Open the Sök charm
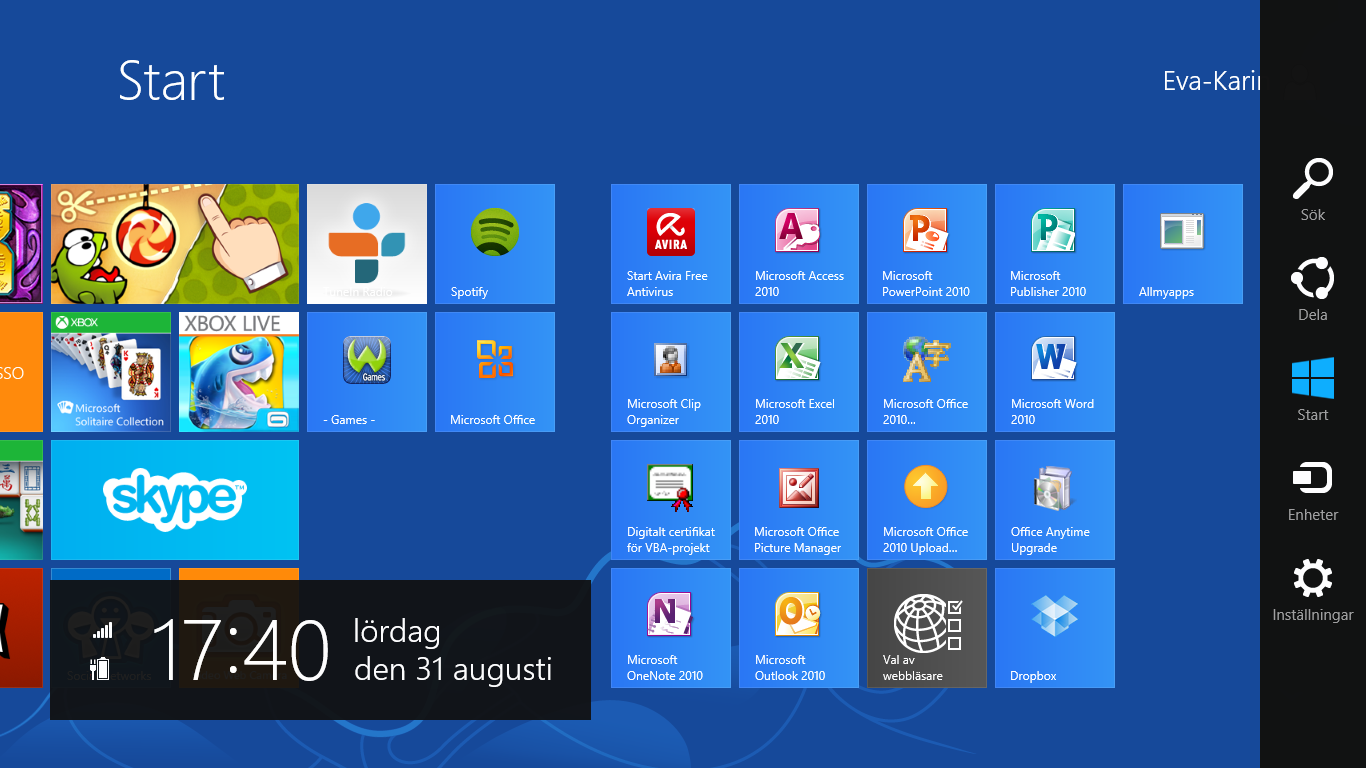 (1312, 190)
